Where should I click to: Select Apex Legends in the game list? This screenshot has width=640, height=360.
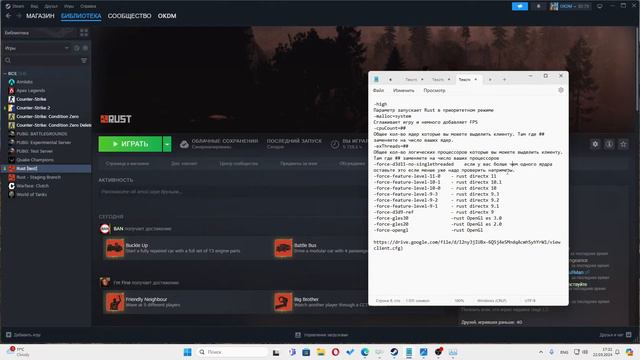click(31, 91)
